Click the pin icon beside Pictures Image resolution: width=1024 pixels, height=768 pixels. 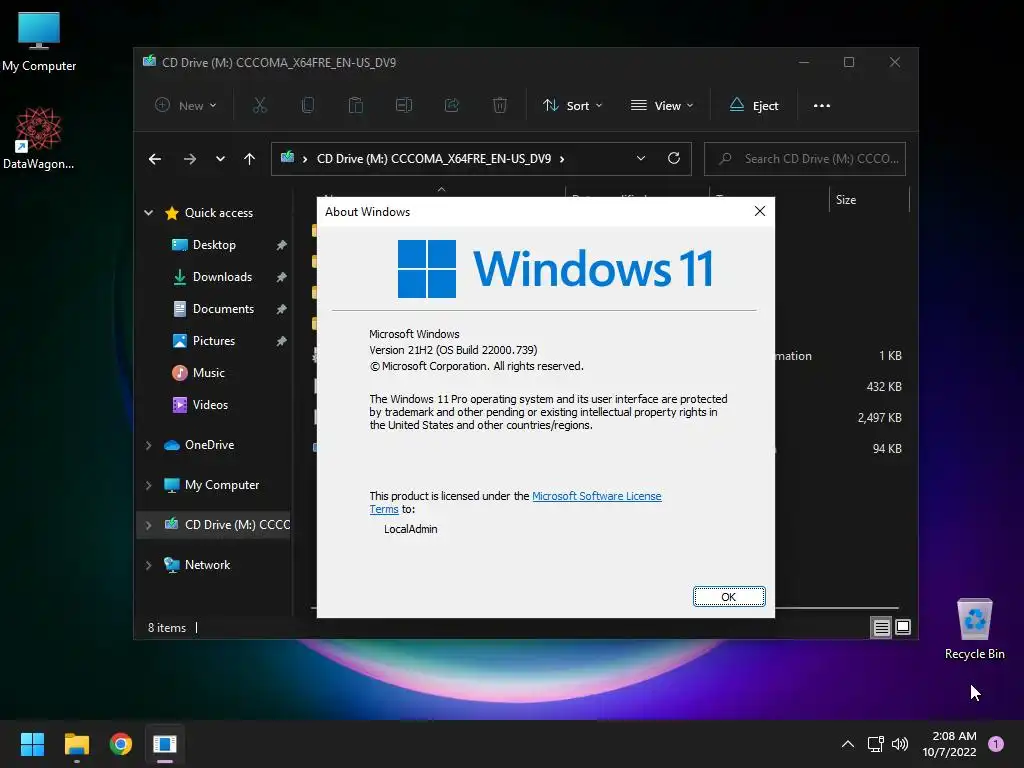(281, 341)
